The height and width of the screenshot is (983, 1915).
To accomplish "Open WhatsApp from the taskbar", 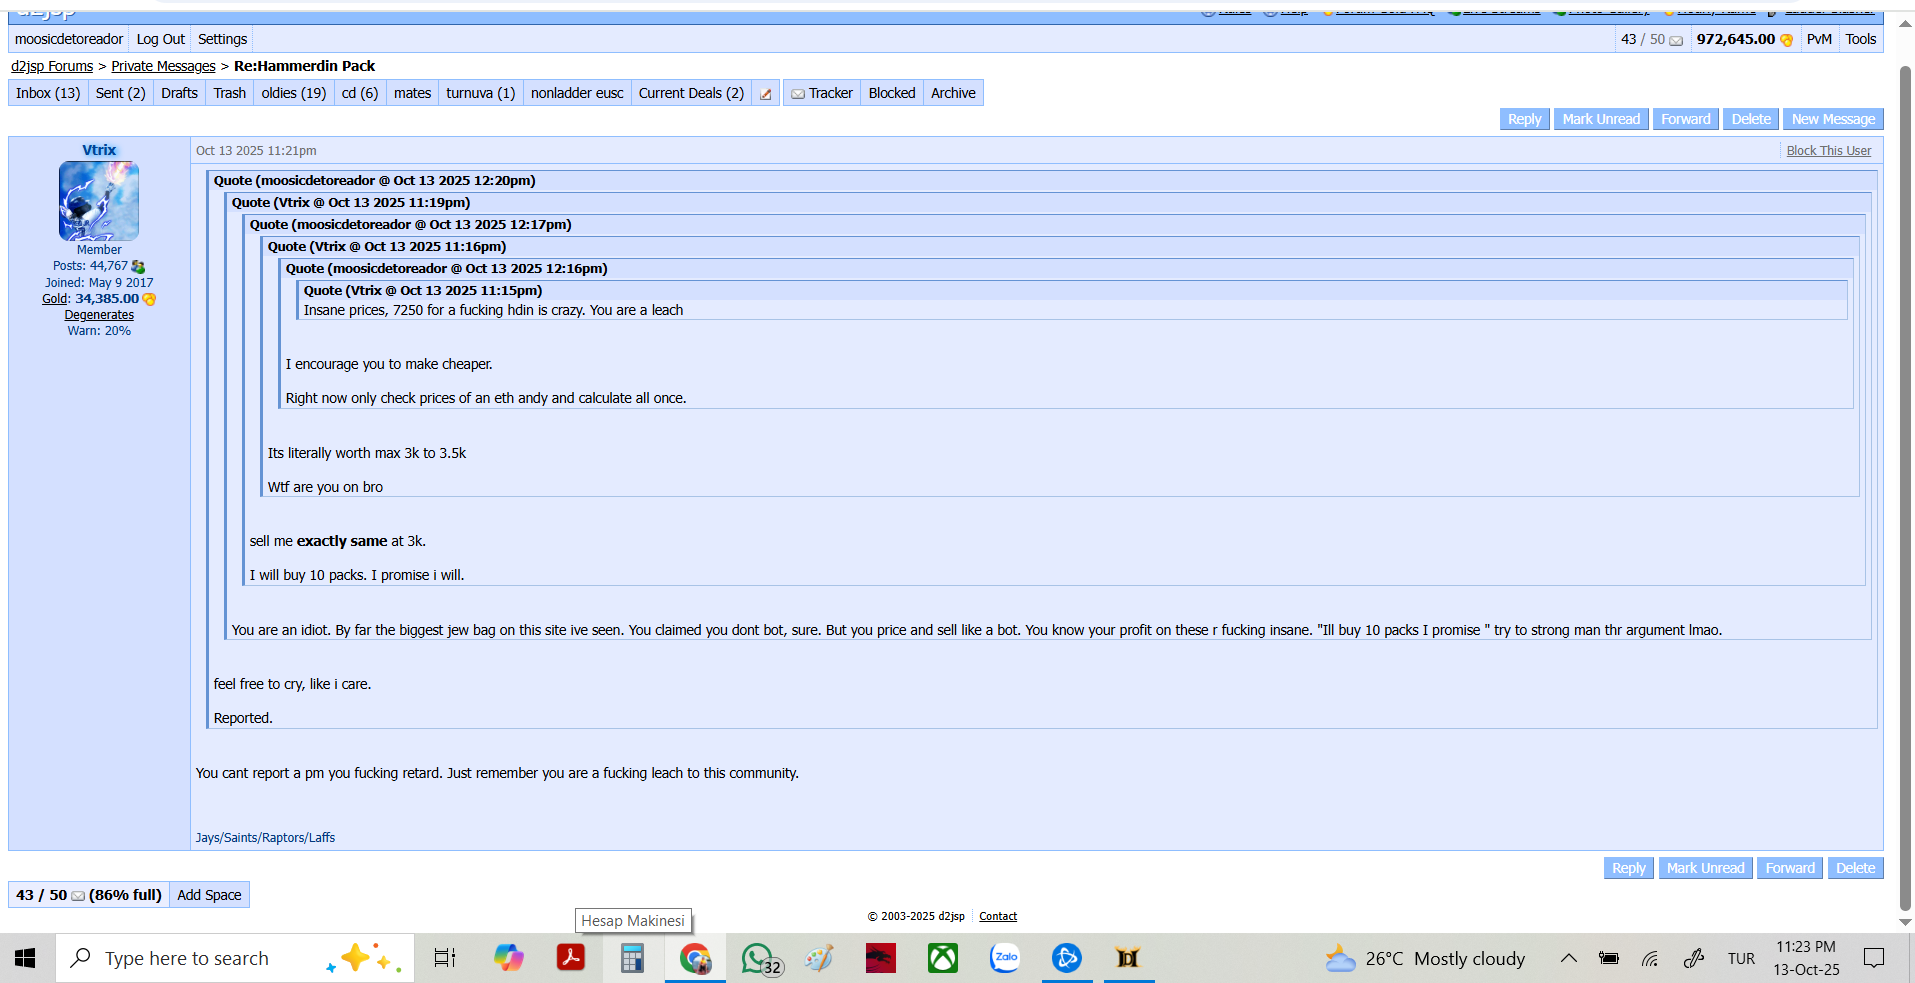I will (758, 958).
